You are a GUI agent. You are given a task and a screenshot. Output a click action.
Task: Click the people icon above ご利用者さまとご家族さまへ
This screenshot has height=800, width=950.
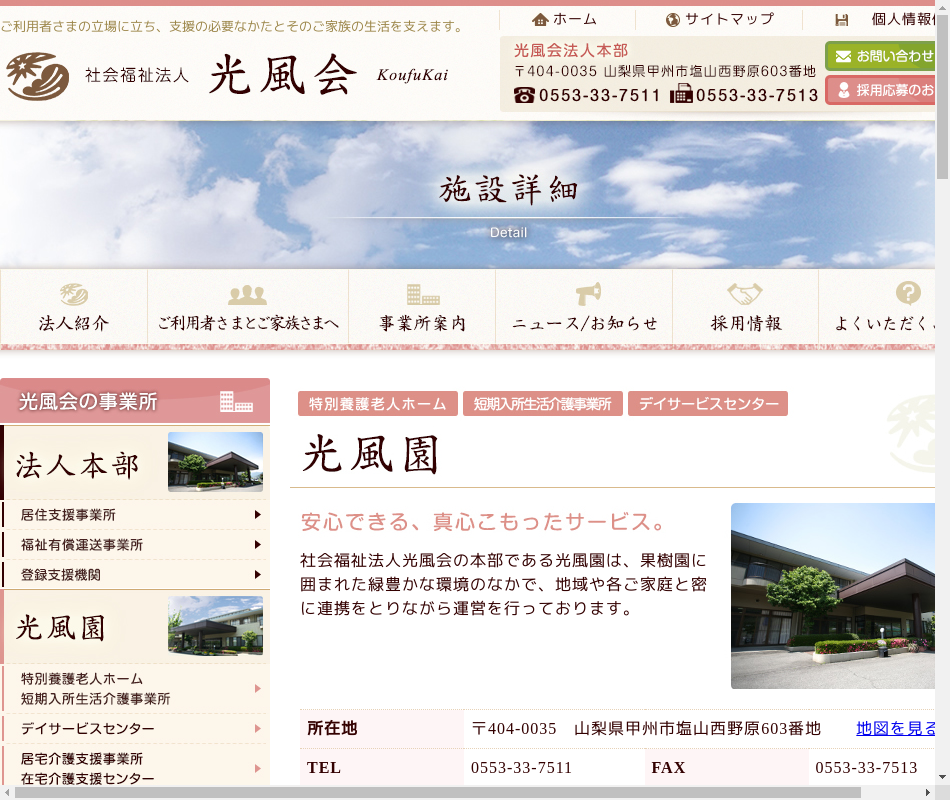pos(247,295)
